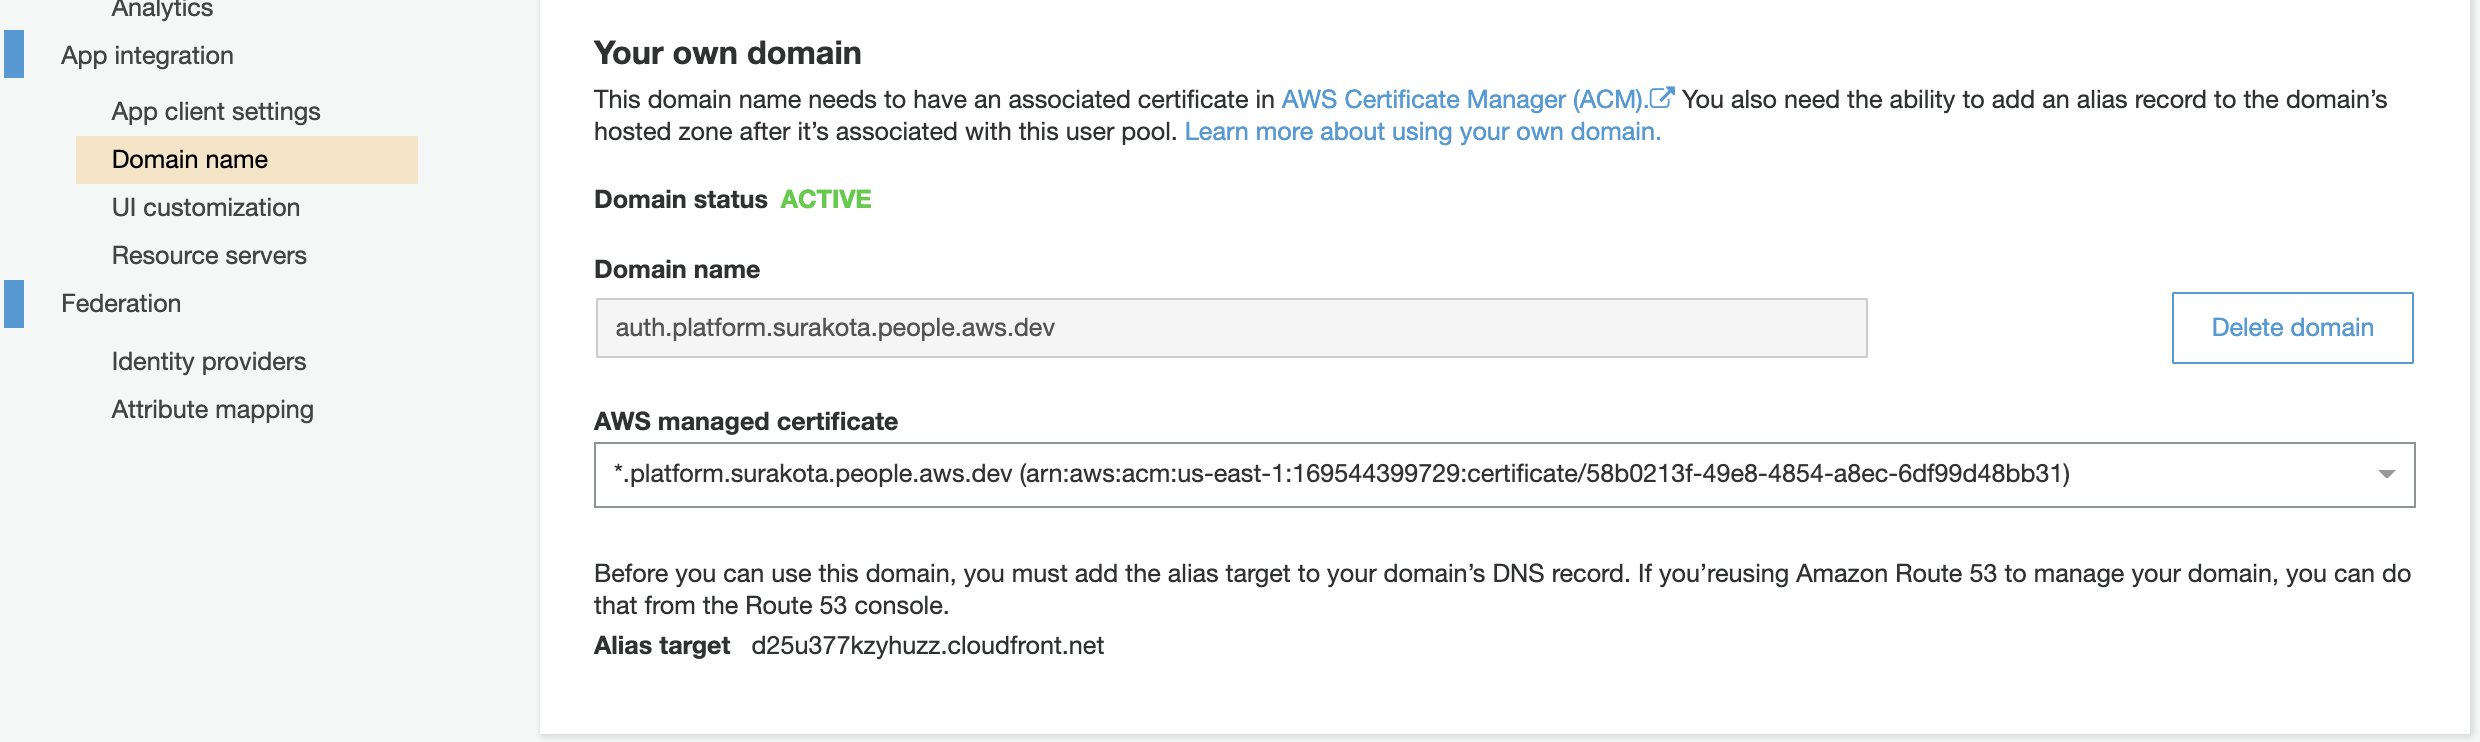2480x742 pixels.
Task: Select App integration in the sidebar
Action: (x=147, y=56)
